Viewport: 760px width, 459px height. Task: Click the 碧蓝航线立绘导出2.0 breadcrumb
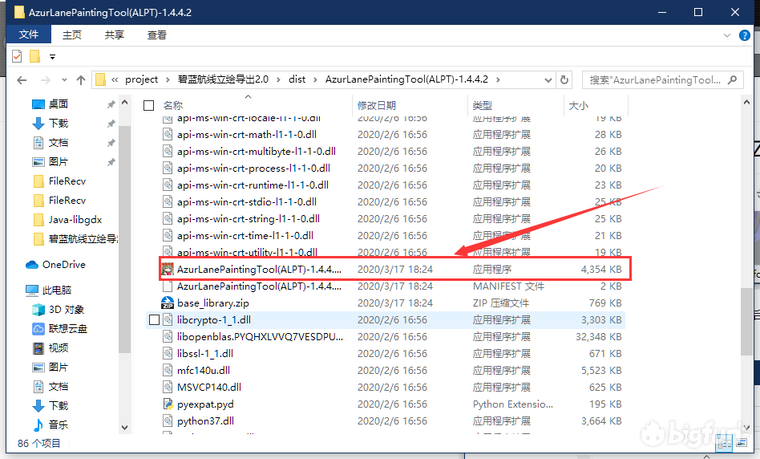(223, 79)
